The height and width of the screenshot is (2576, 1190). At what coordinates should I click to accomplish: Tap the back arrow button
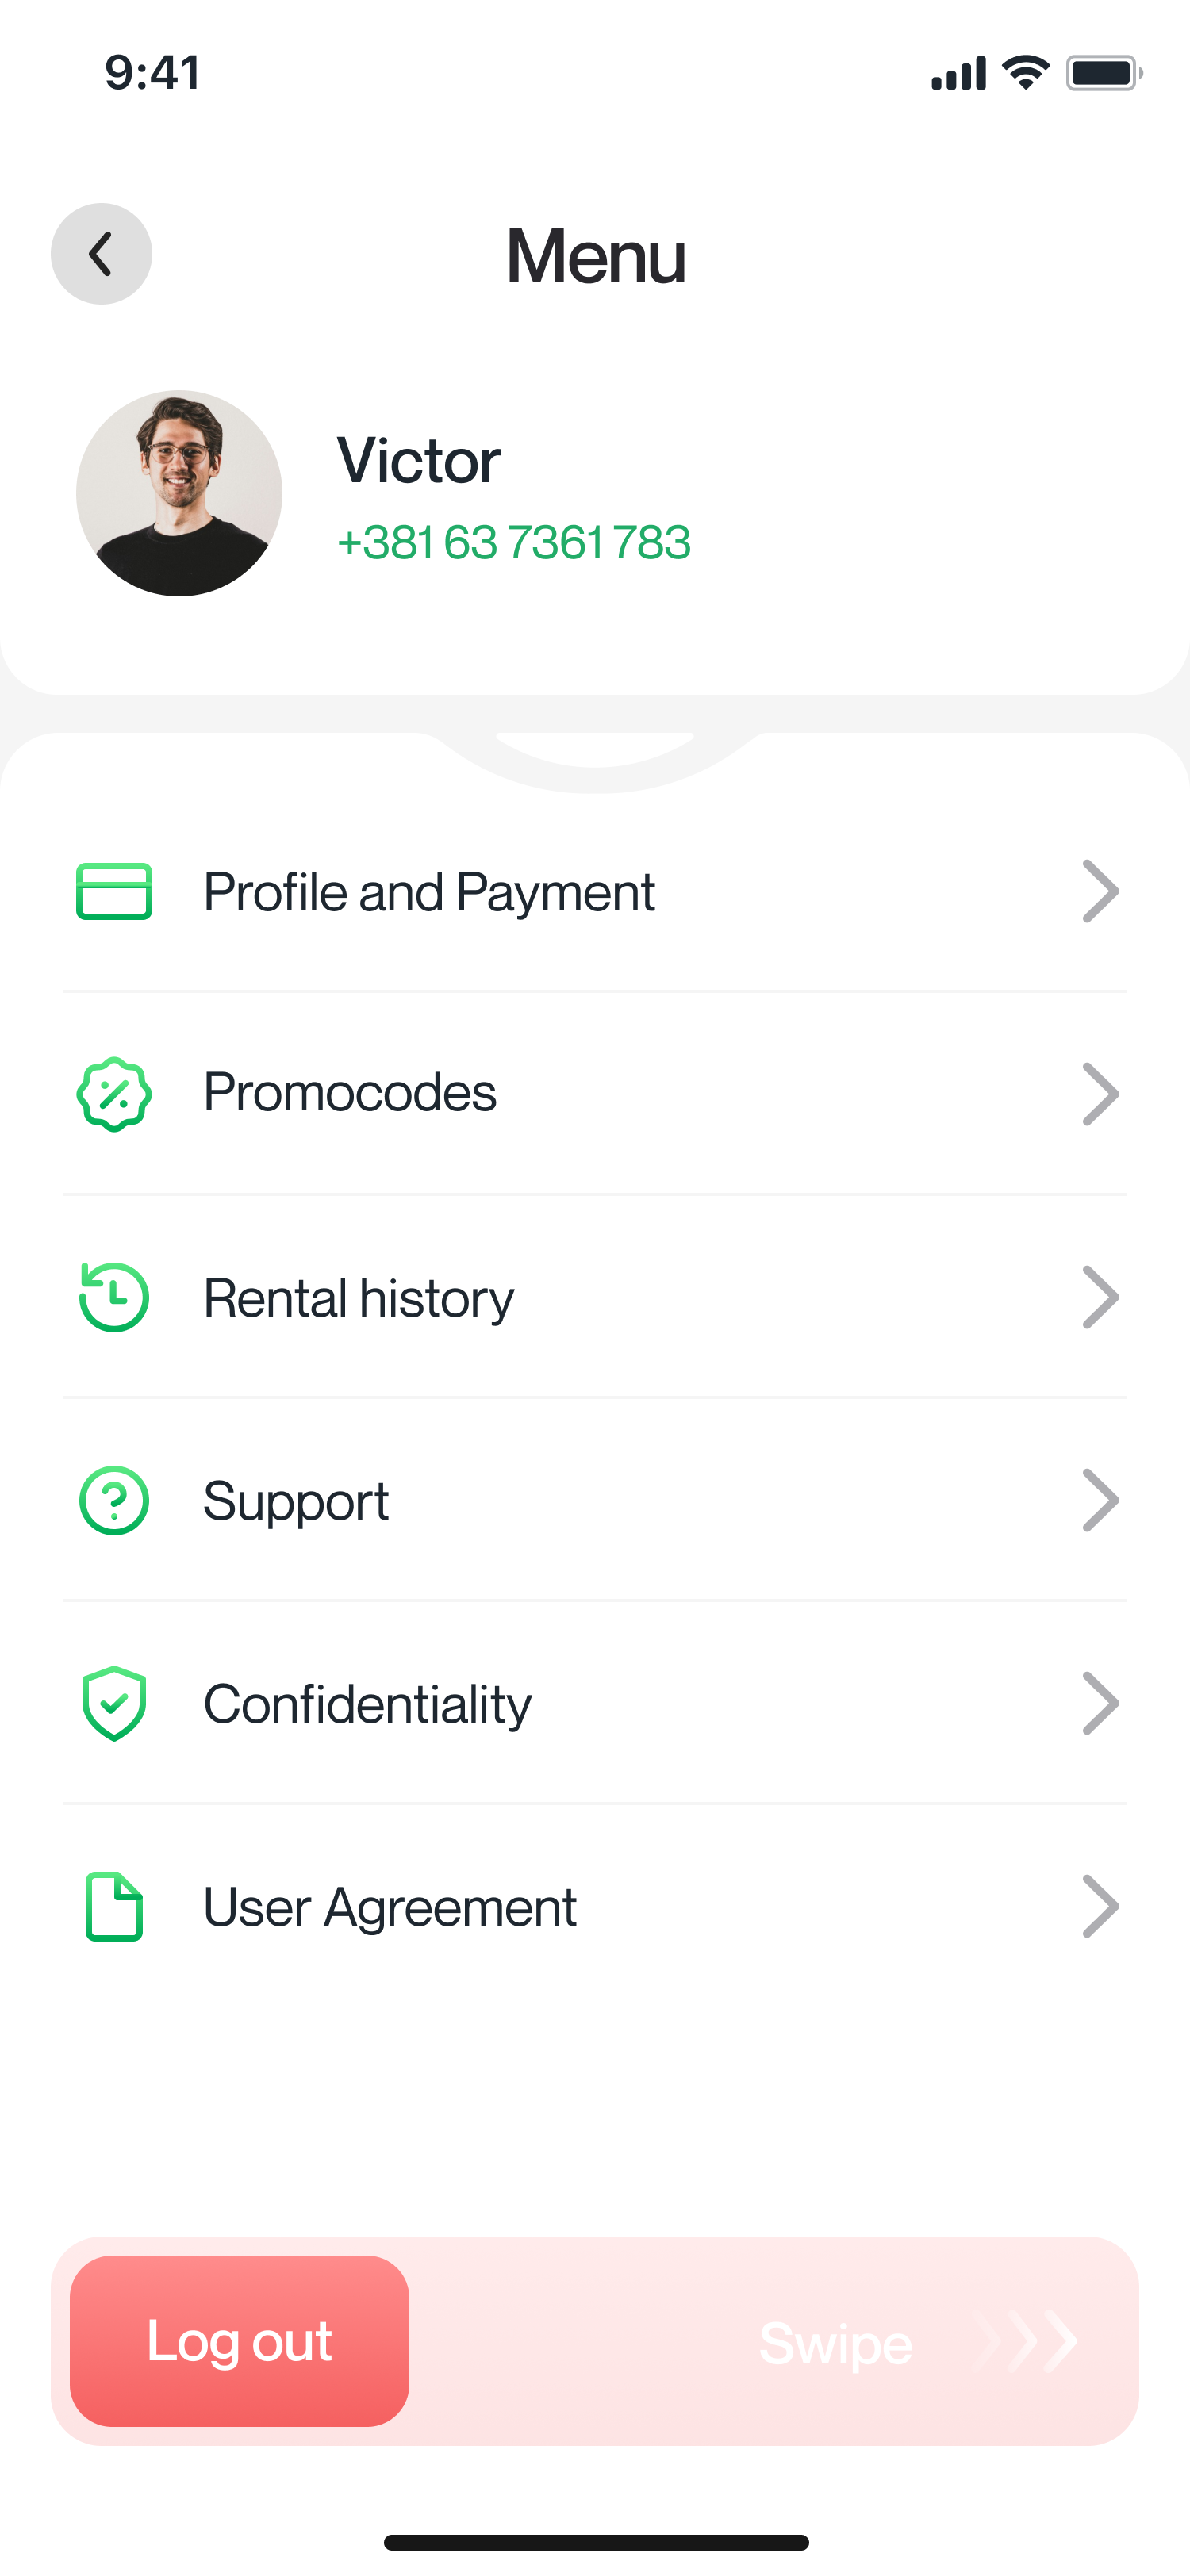101,254
